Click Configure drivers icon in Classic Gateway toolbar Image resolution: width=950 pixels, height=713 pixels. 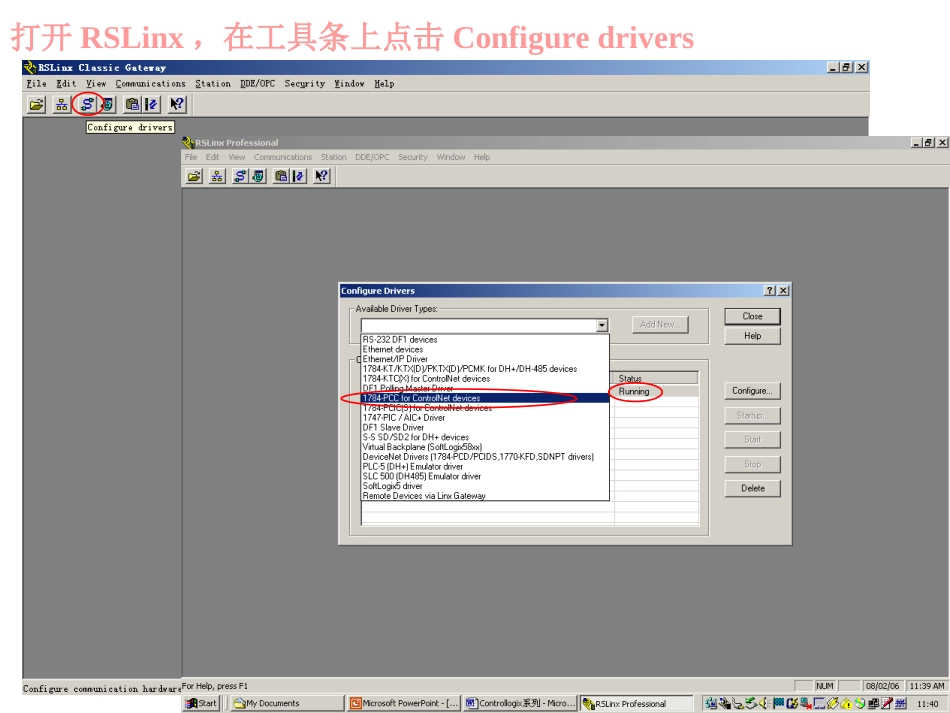[87, 104]
